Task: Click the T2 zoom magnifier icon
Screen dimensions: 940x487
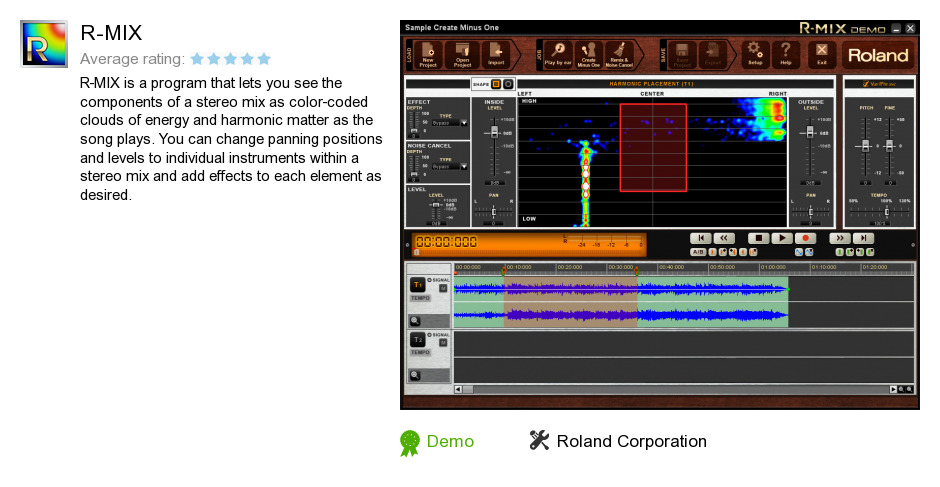Action: (414, 375)
